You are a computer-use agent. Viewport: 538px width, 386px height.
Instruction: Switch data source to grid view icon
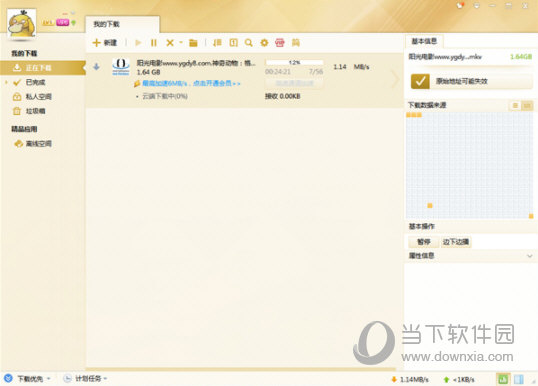527,105
